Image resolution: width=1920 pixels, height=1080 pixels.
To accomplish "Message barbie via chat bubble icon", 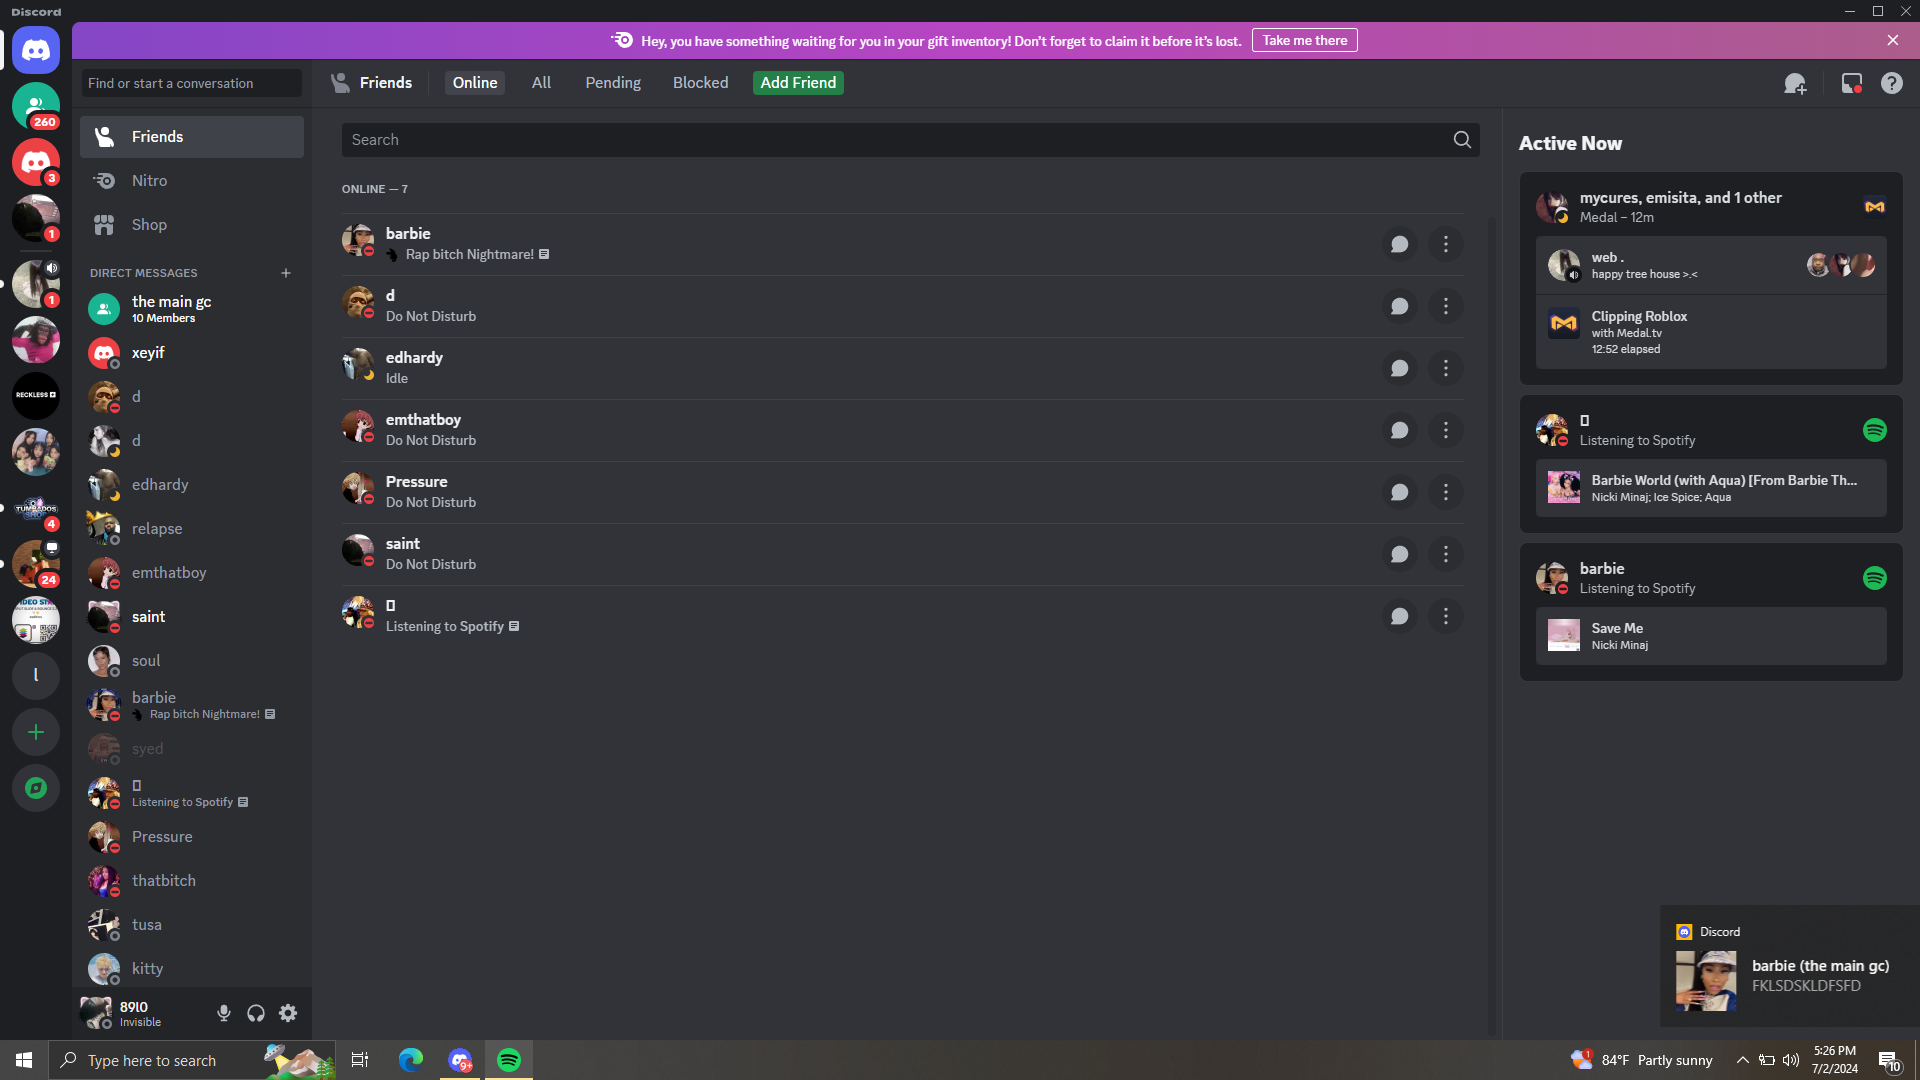I will pos(1399,245).
